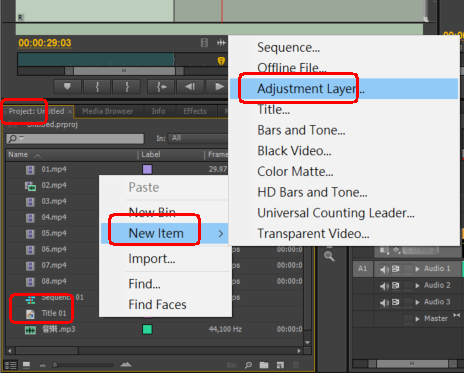The height and width of the screenshot is (373, 464).
Task: Click the Add Marker button
Action: click(x=67, y=87)
